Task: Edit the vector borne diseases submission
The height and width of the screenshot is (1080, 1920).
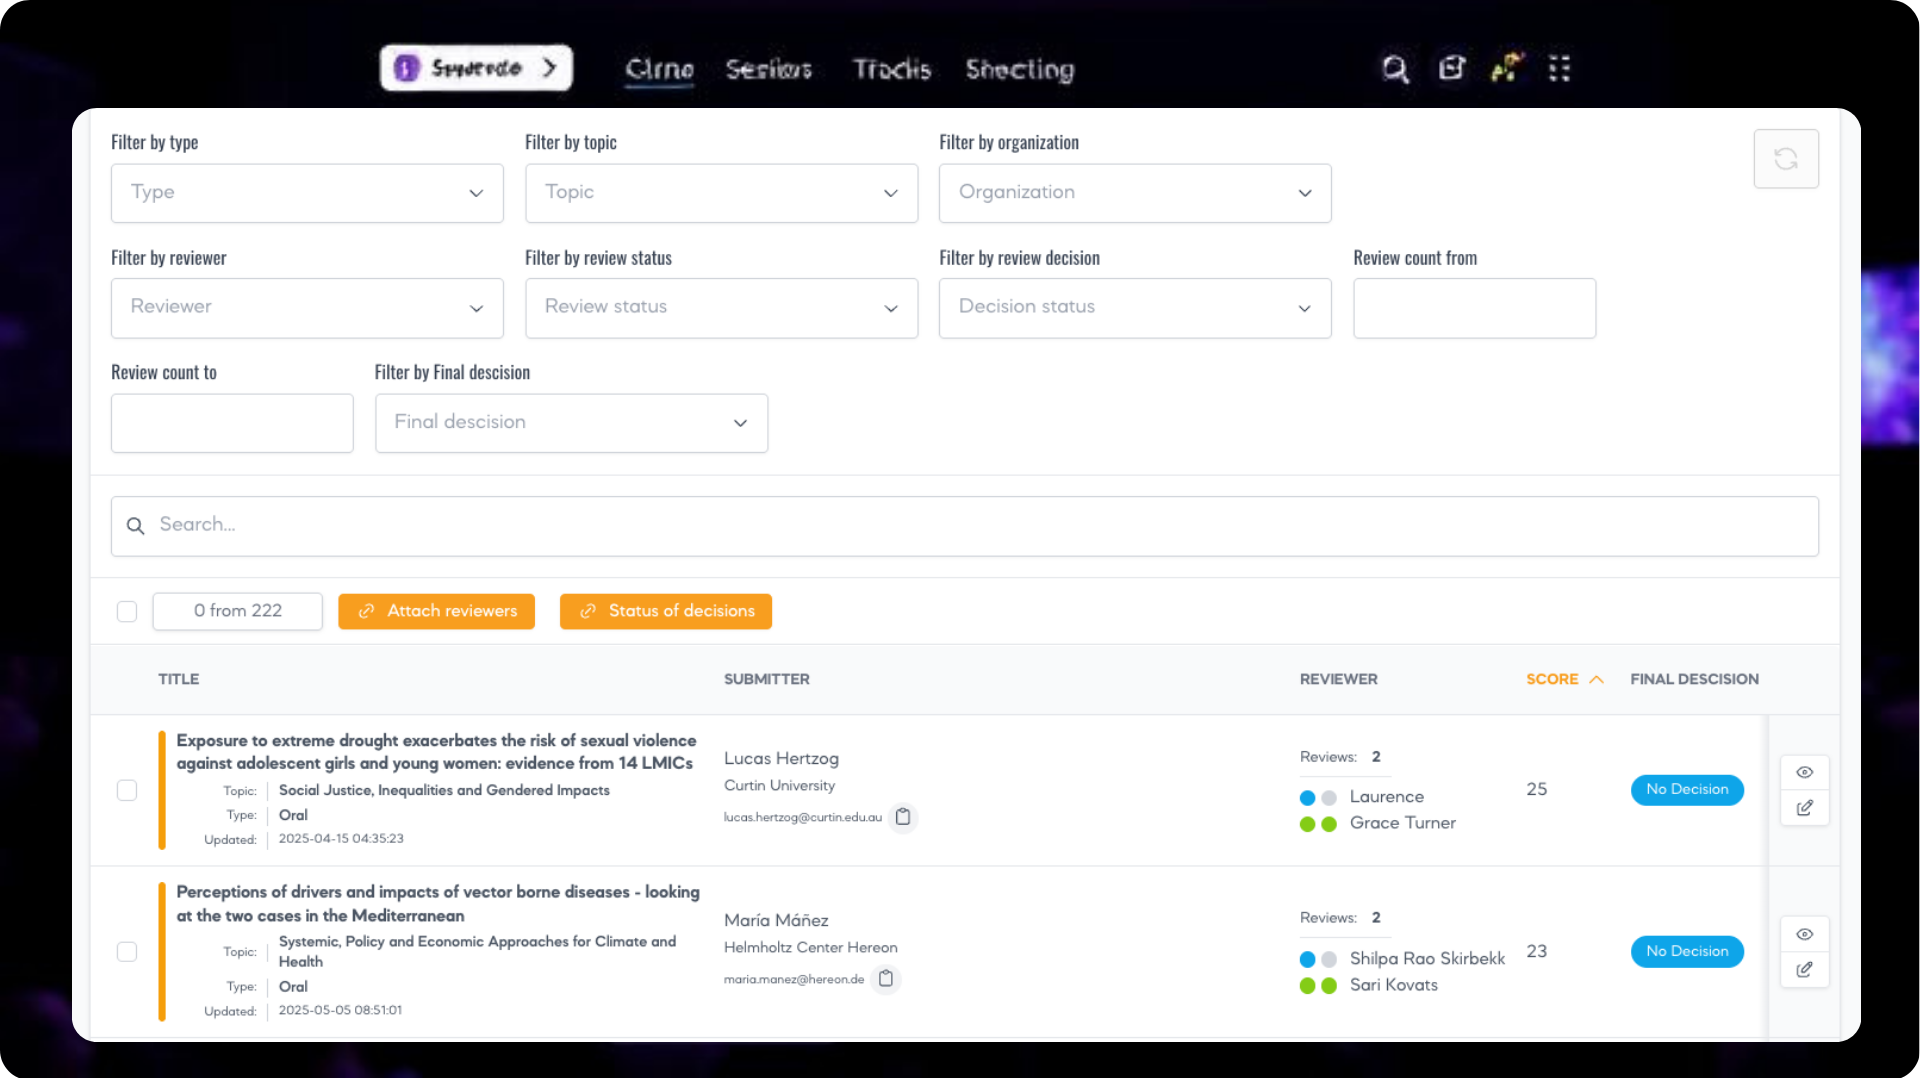Action: pos(1804,969)
